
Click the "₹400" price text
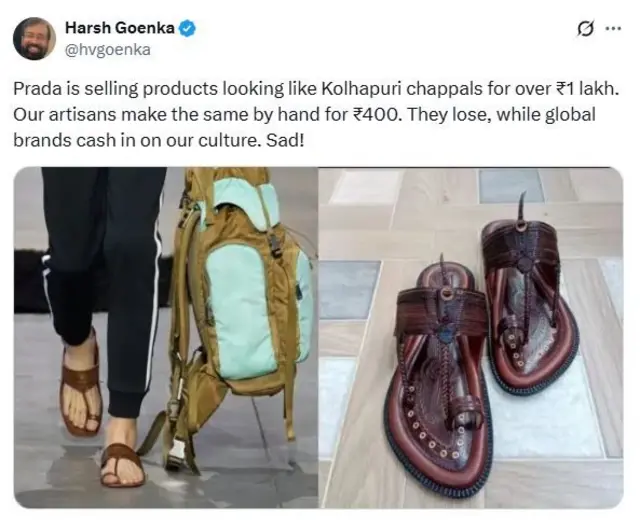pyautogui.click(x=372, y=114)
